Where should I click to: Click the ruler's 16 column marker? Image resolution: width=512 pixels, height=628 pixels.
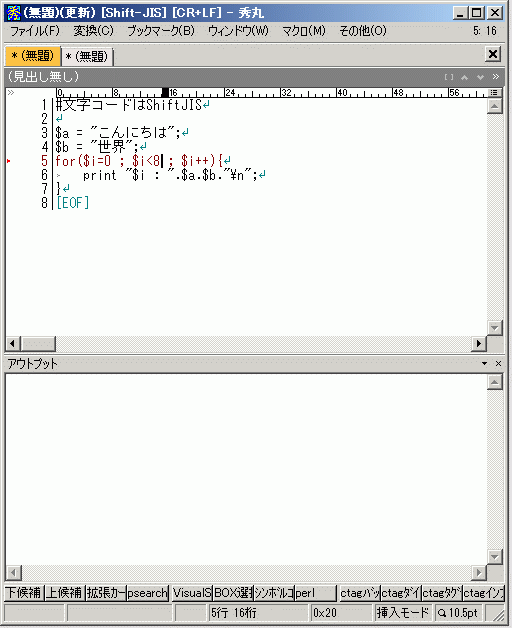point(173,93)
